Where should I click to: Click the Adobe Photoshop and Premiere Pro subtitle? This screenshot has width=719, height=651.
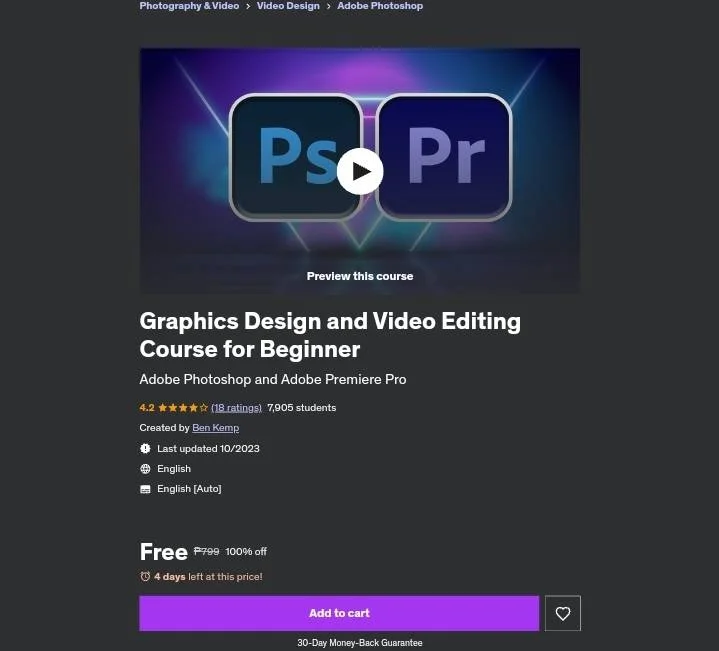(273, 380)
